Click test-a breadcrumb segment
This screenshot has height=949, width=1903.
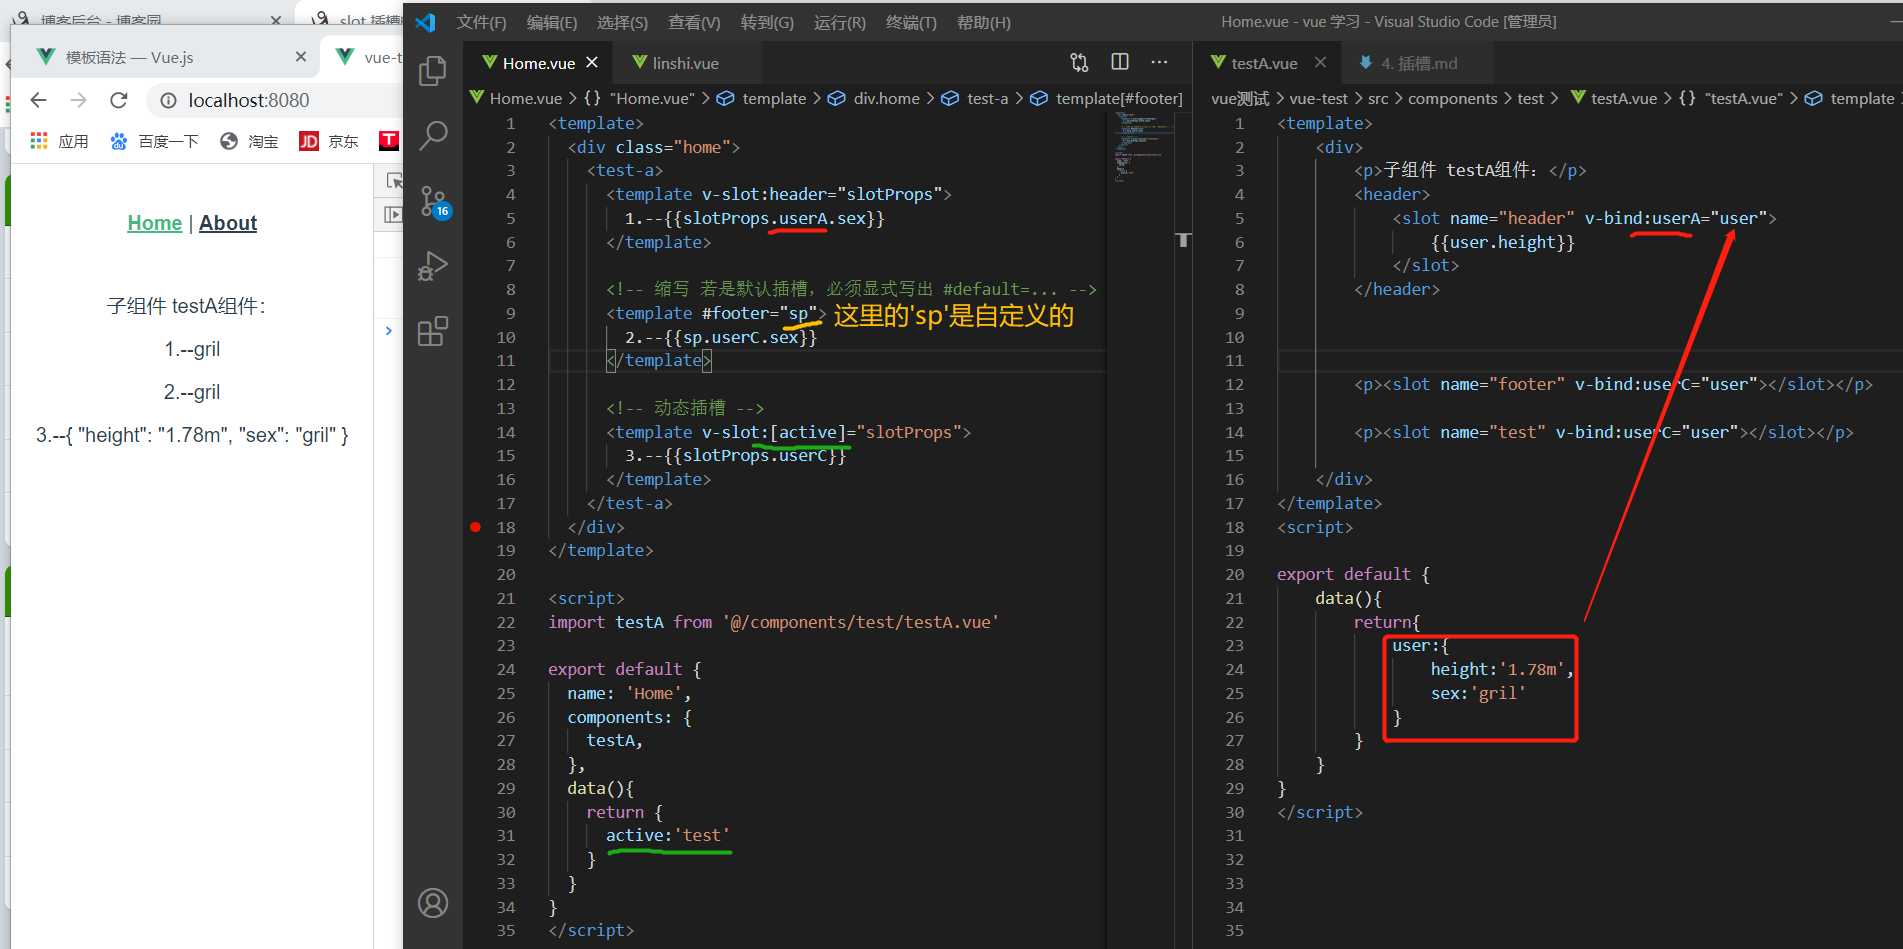point(987,98)
